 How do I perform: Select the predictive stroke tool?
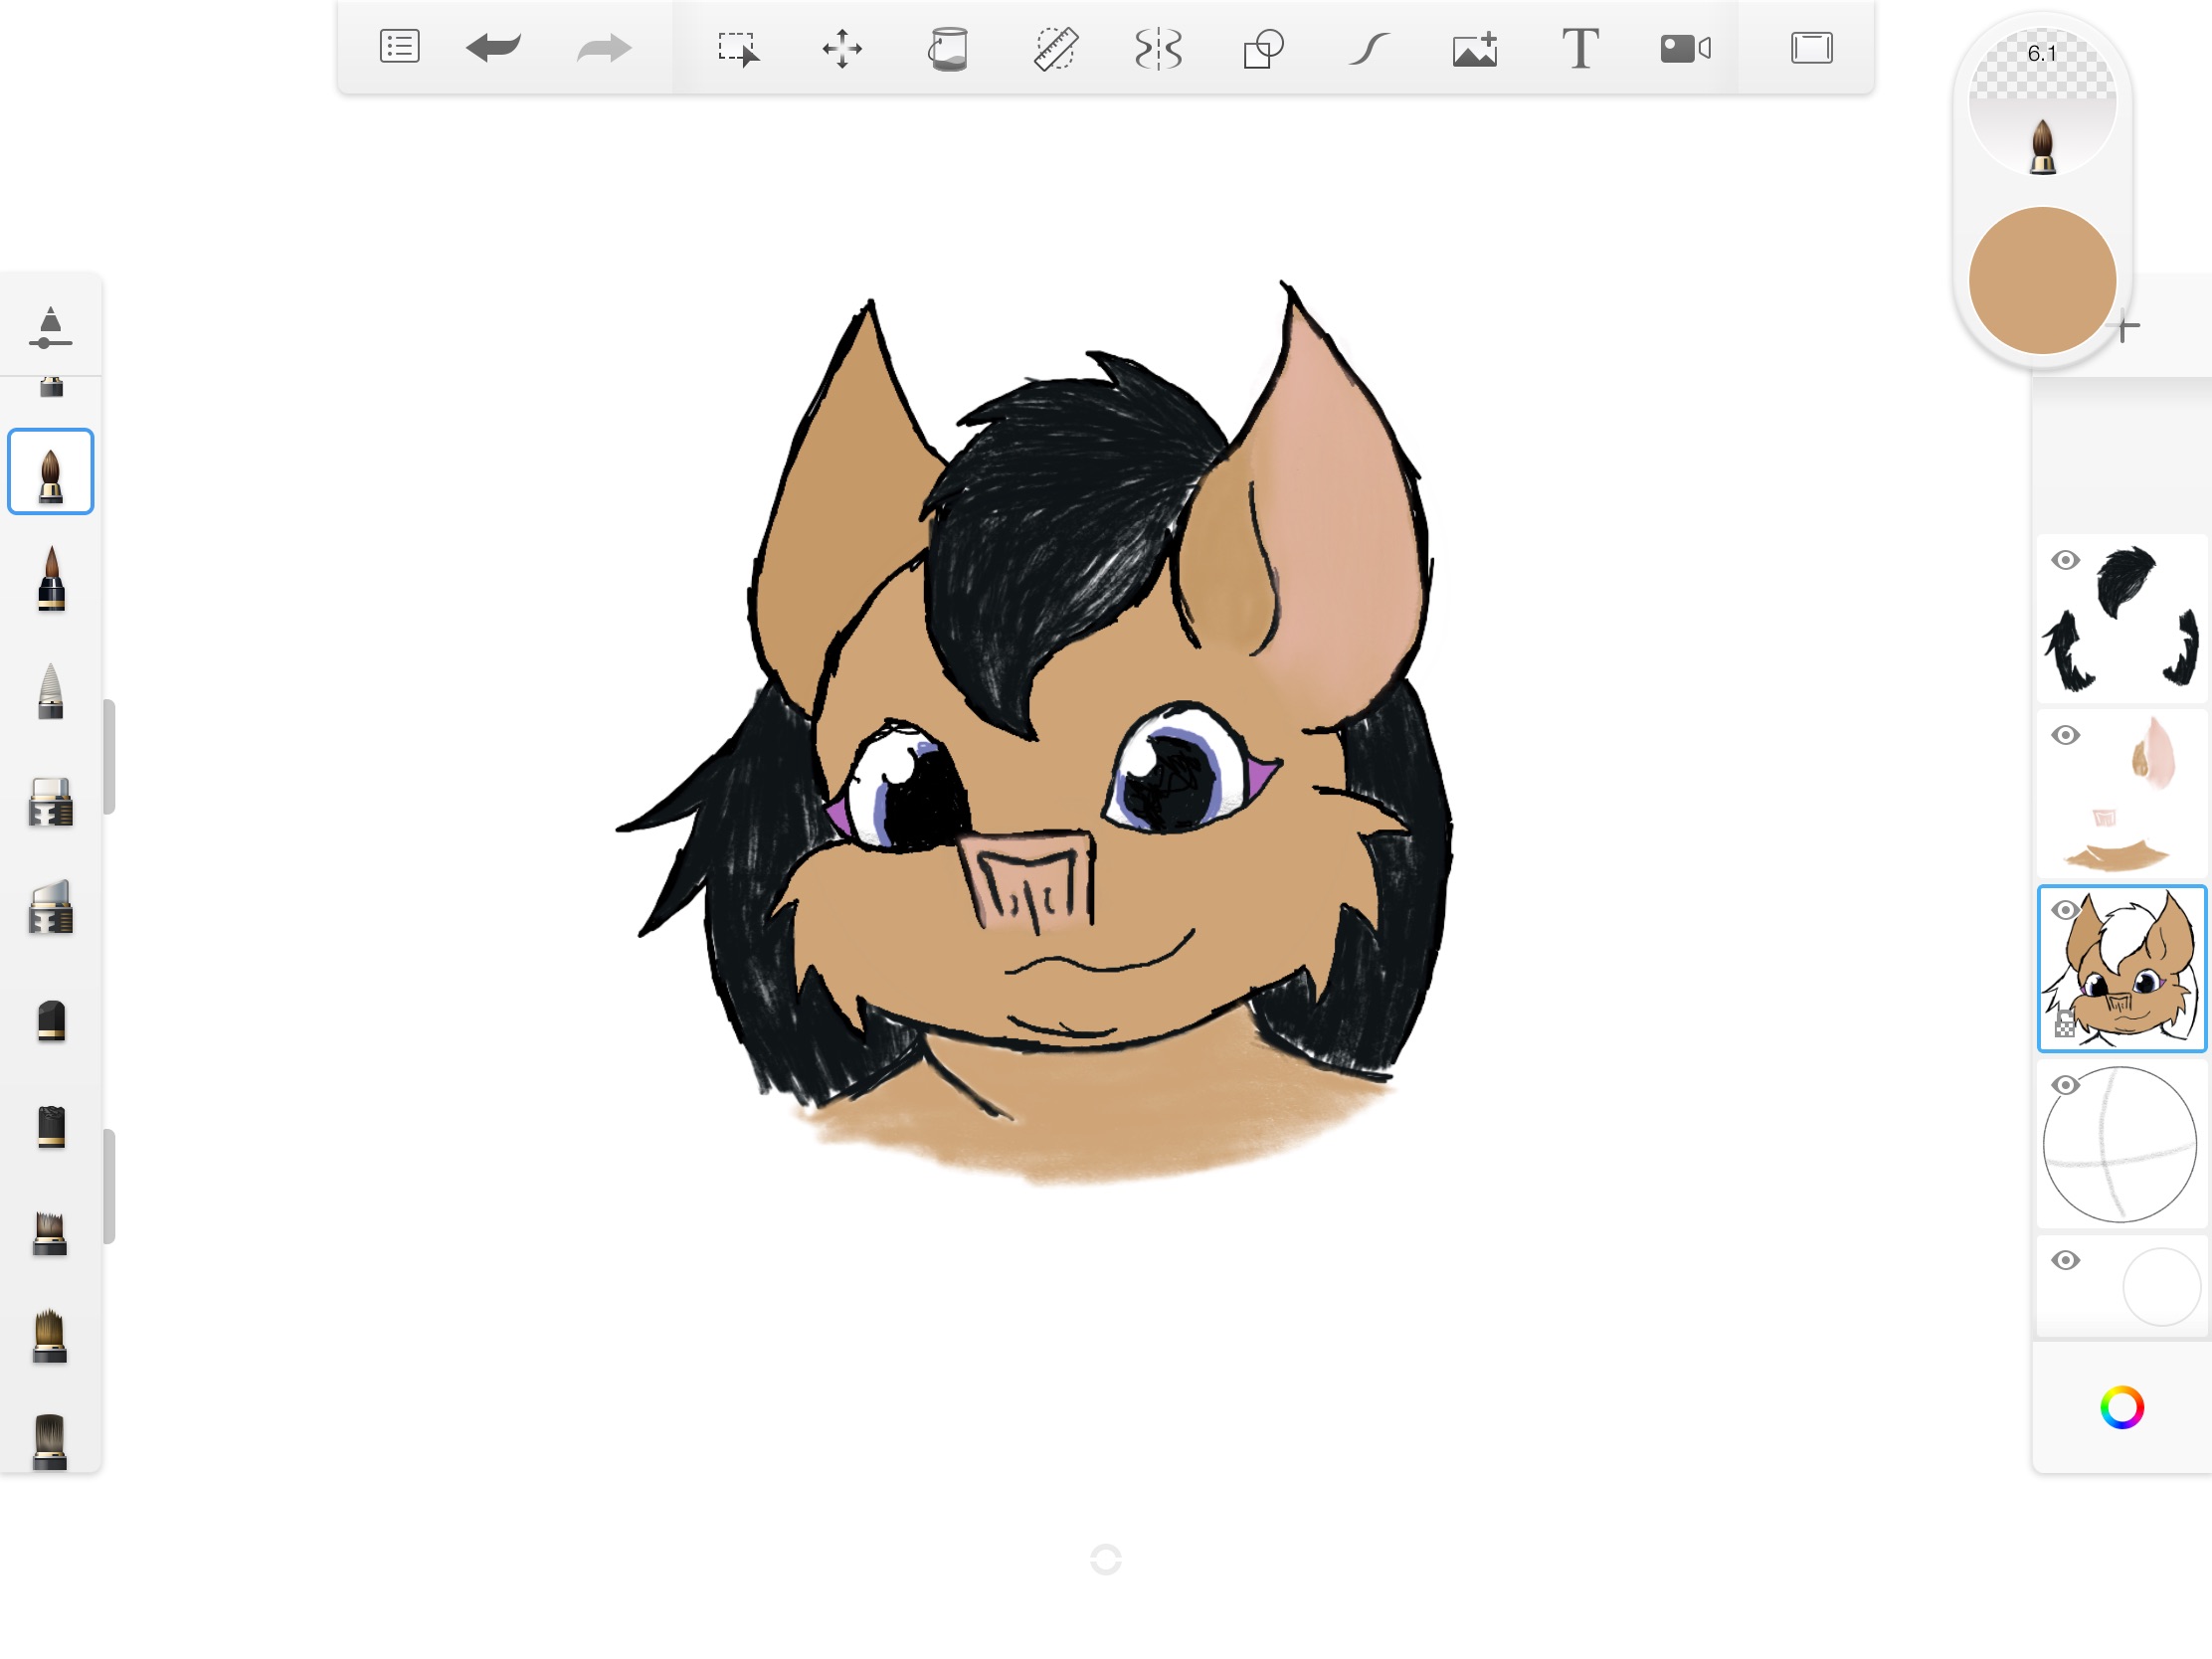pyautogui.click(x=1369, y=48)
